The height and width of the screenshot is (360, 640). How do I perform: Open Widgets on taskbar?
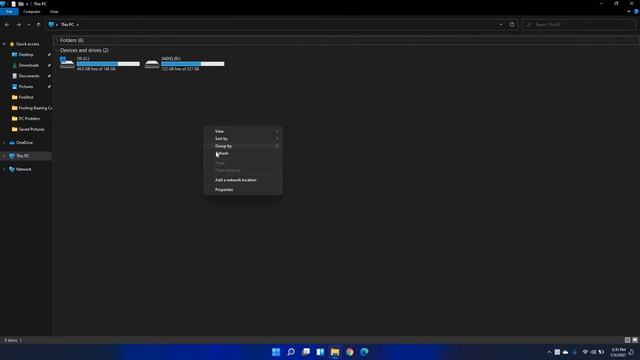pos(320,352)
